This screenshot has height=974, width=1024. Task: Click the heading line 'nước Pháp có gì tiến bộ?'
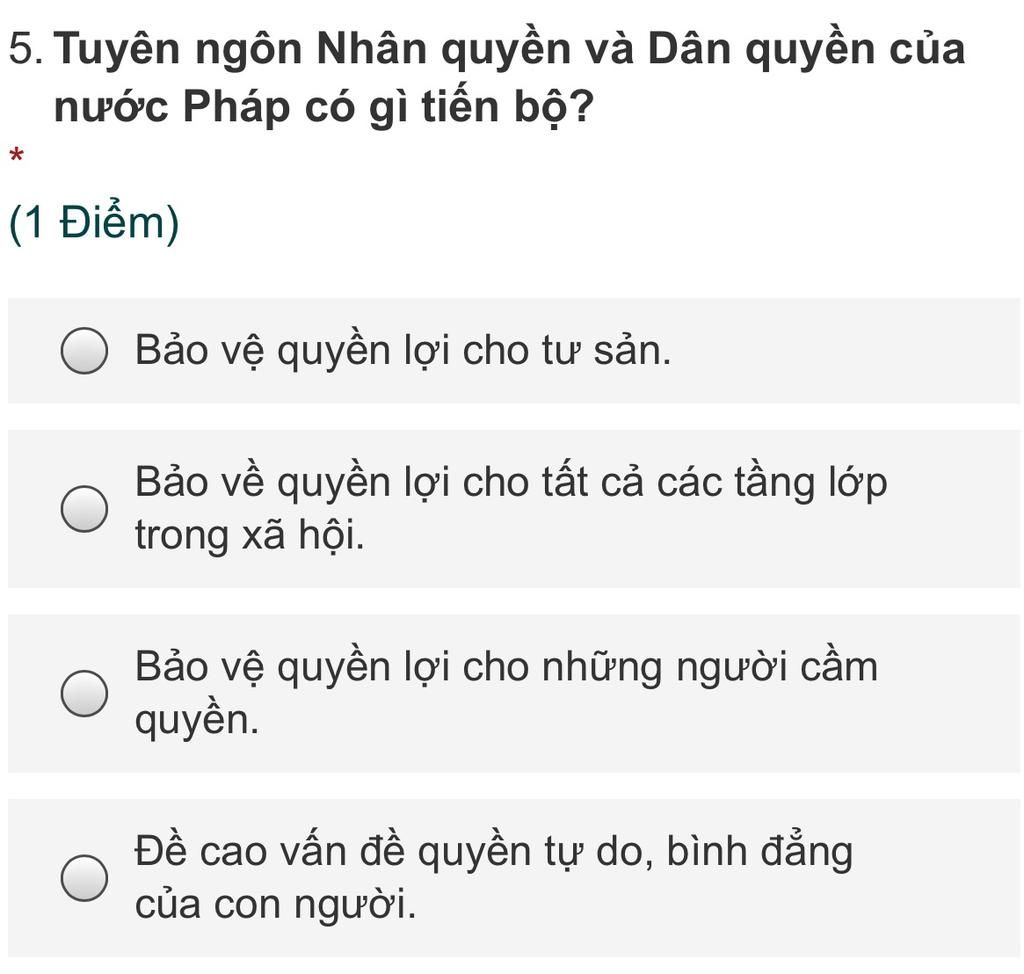point(320,106)
